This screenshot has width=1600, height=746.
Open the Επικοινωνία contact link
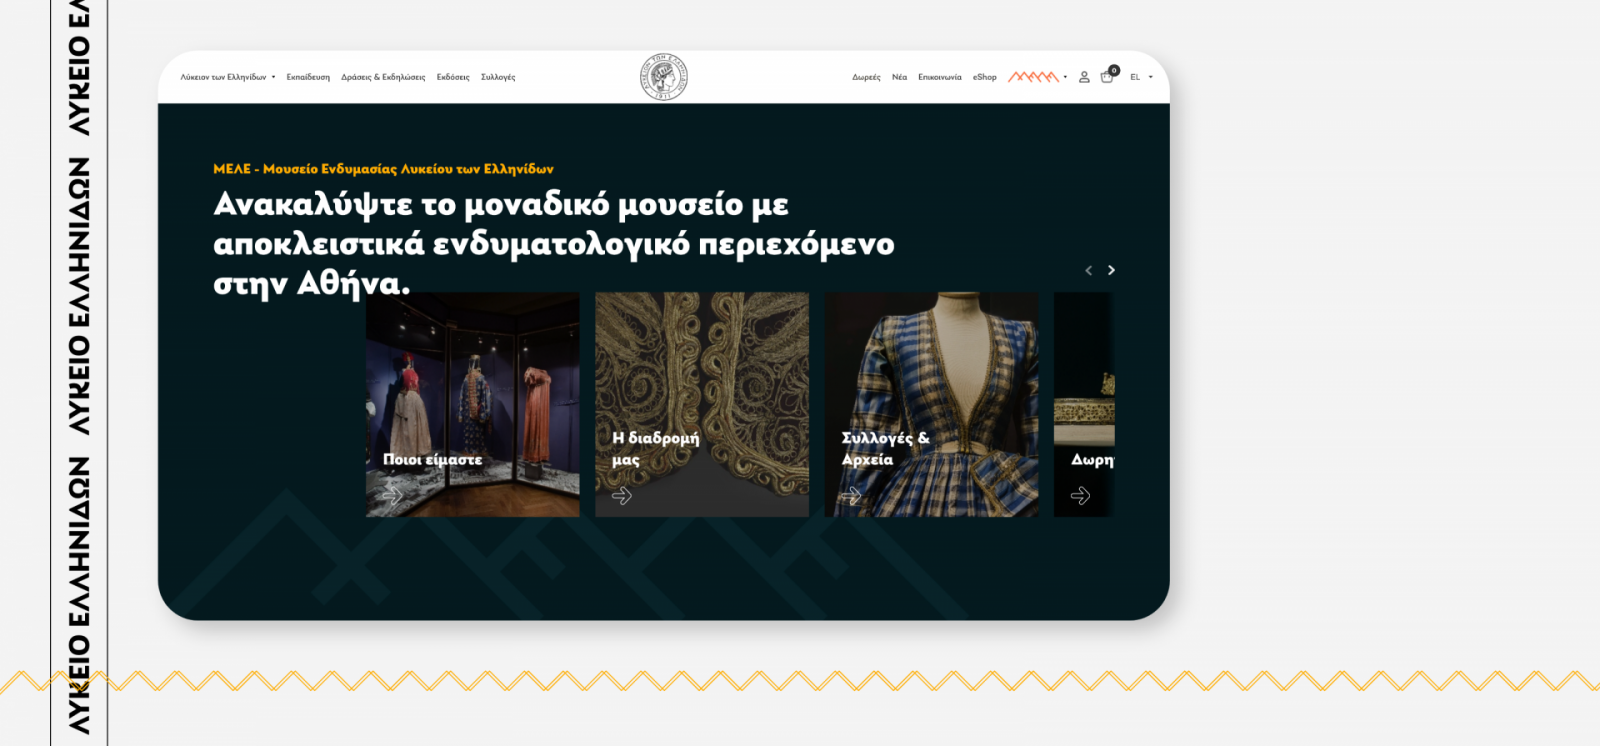(x=940, y=77)
